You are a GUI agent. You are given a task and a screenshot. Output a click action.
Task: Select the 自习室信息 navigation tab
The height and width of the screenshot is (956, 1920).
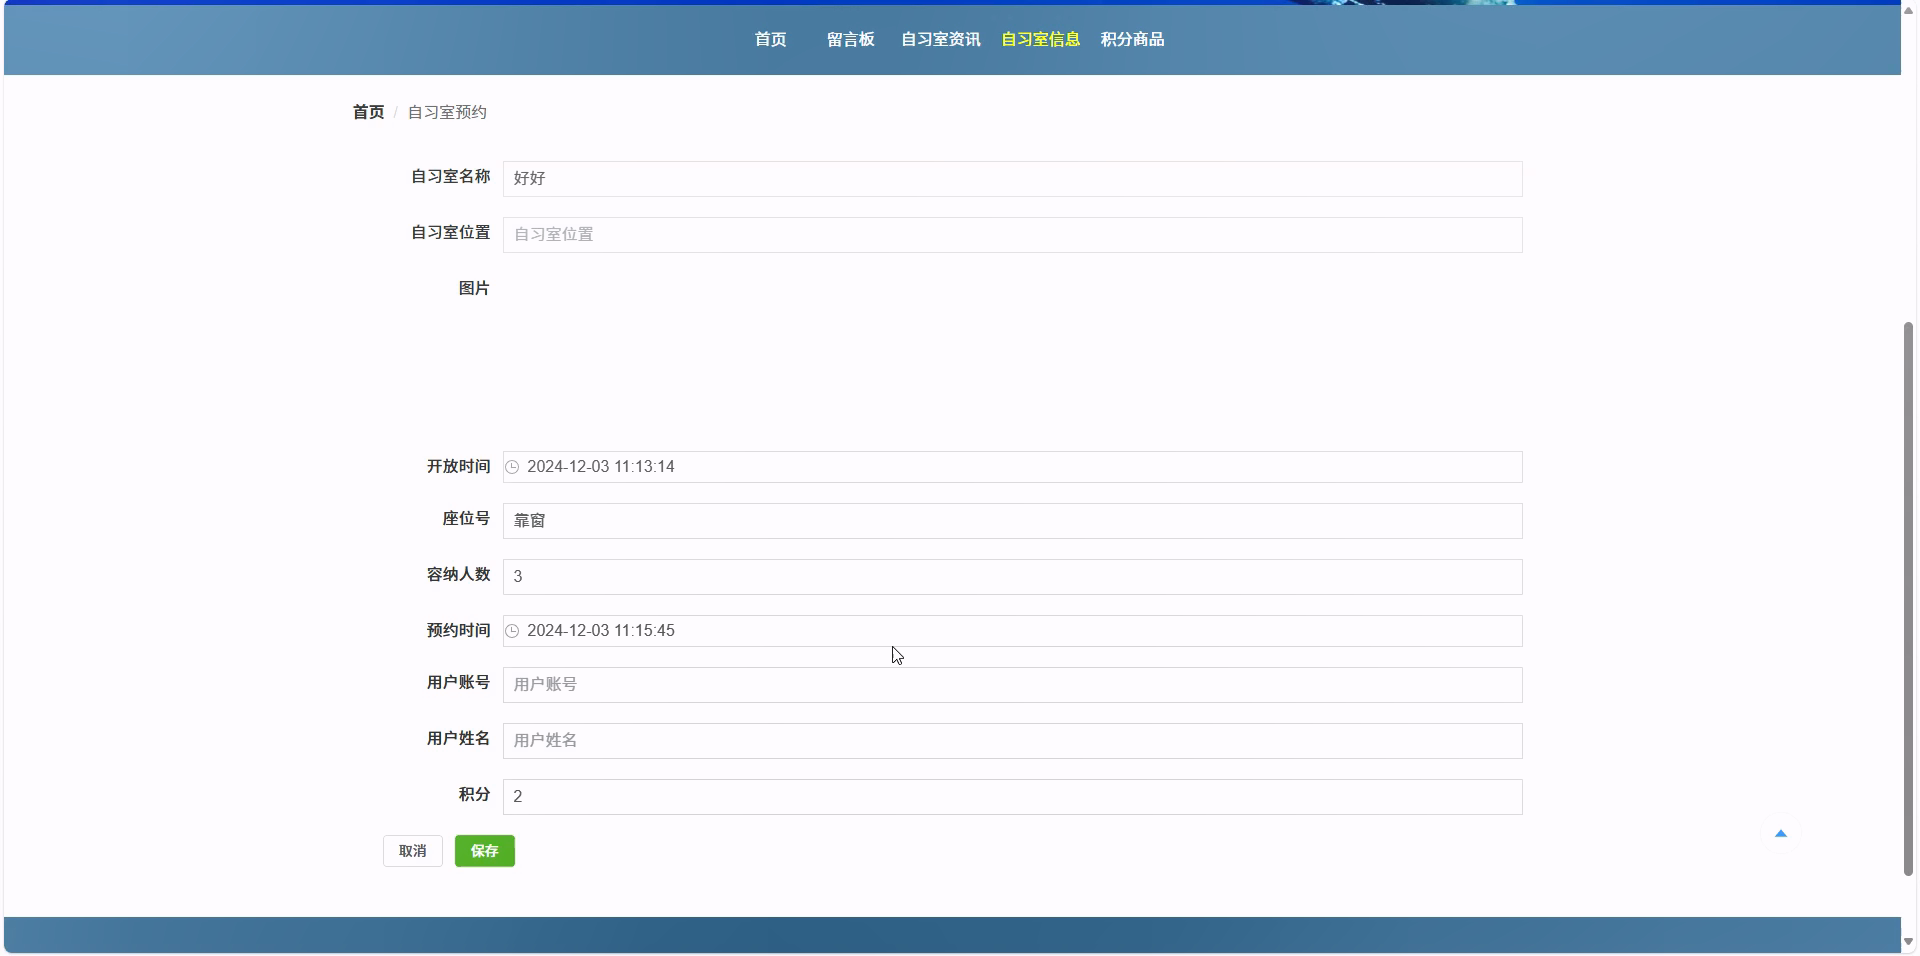click(1040, 39)
